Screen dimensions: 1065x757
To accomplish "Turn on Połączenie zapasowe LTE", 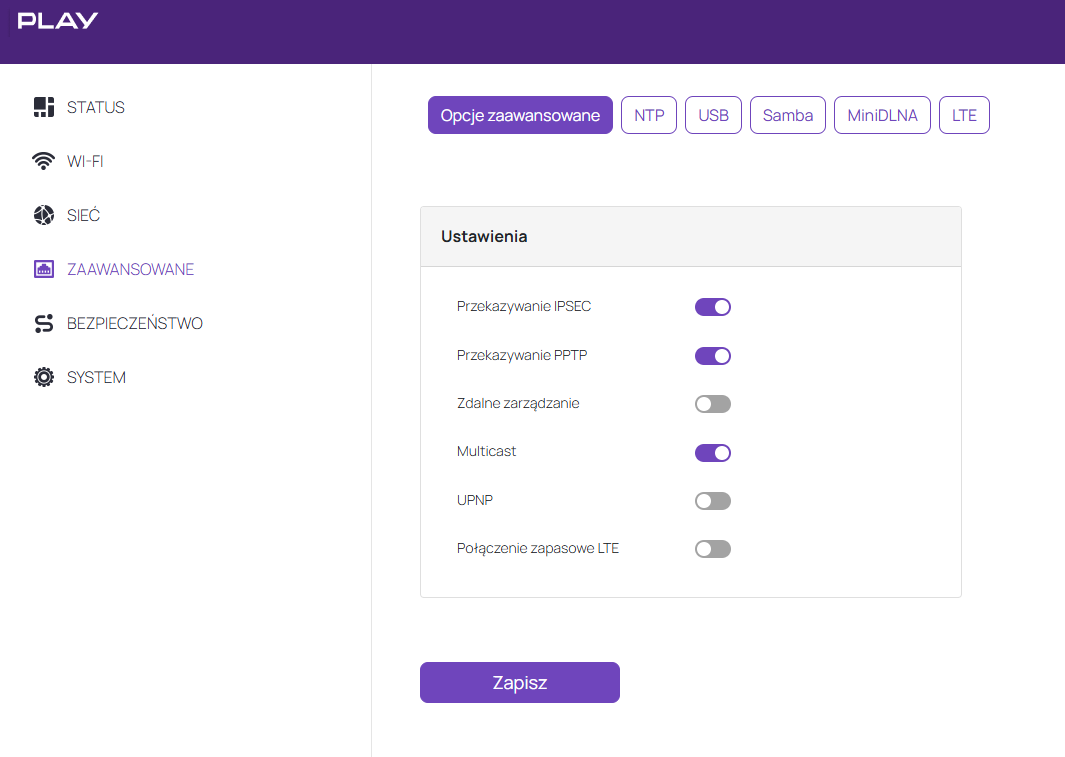I will click(x=713, y=549).
